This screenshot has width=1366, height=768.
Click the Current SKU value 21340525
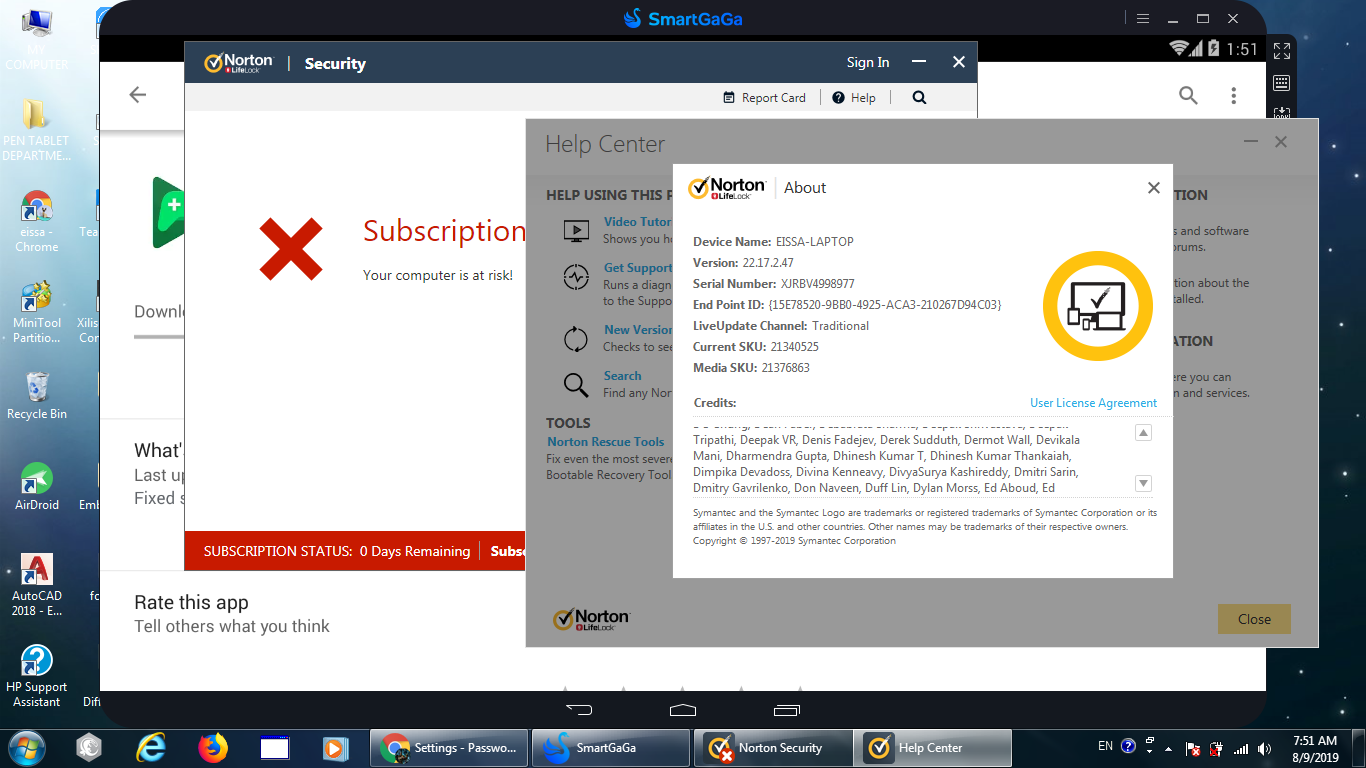794,347
